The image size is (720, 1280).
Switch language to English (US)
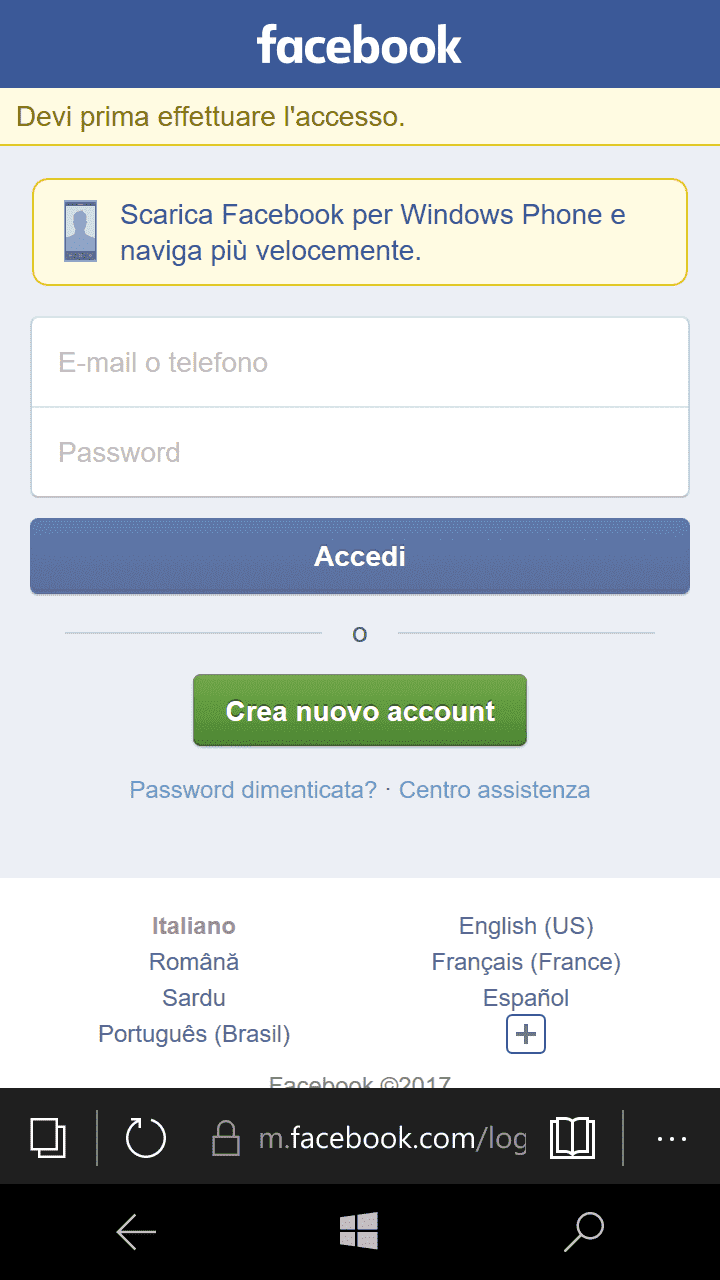coord(526,926)
